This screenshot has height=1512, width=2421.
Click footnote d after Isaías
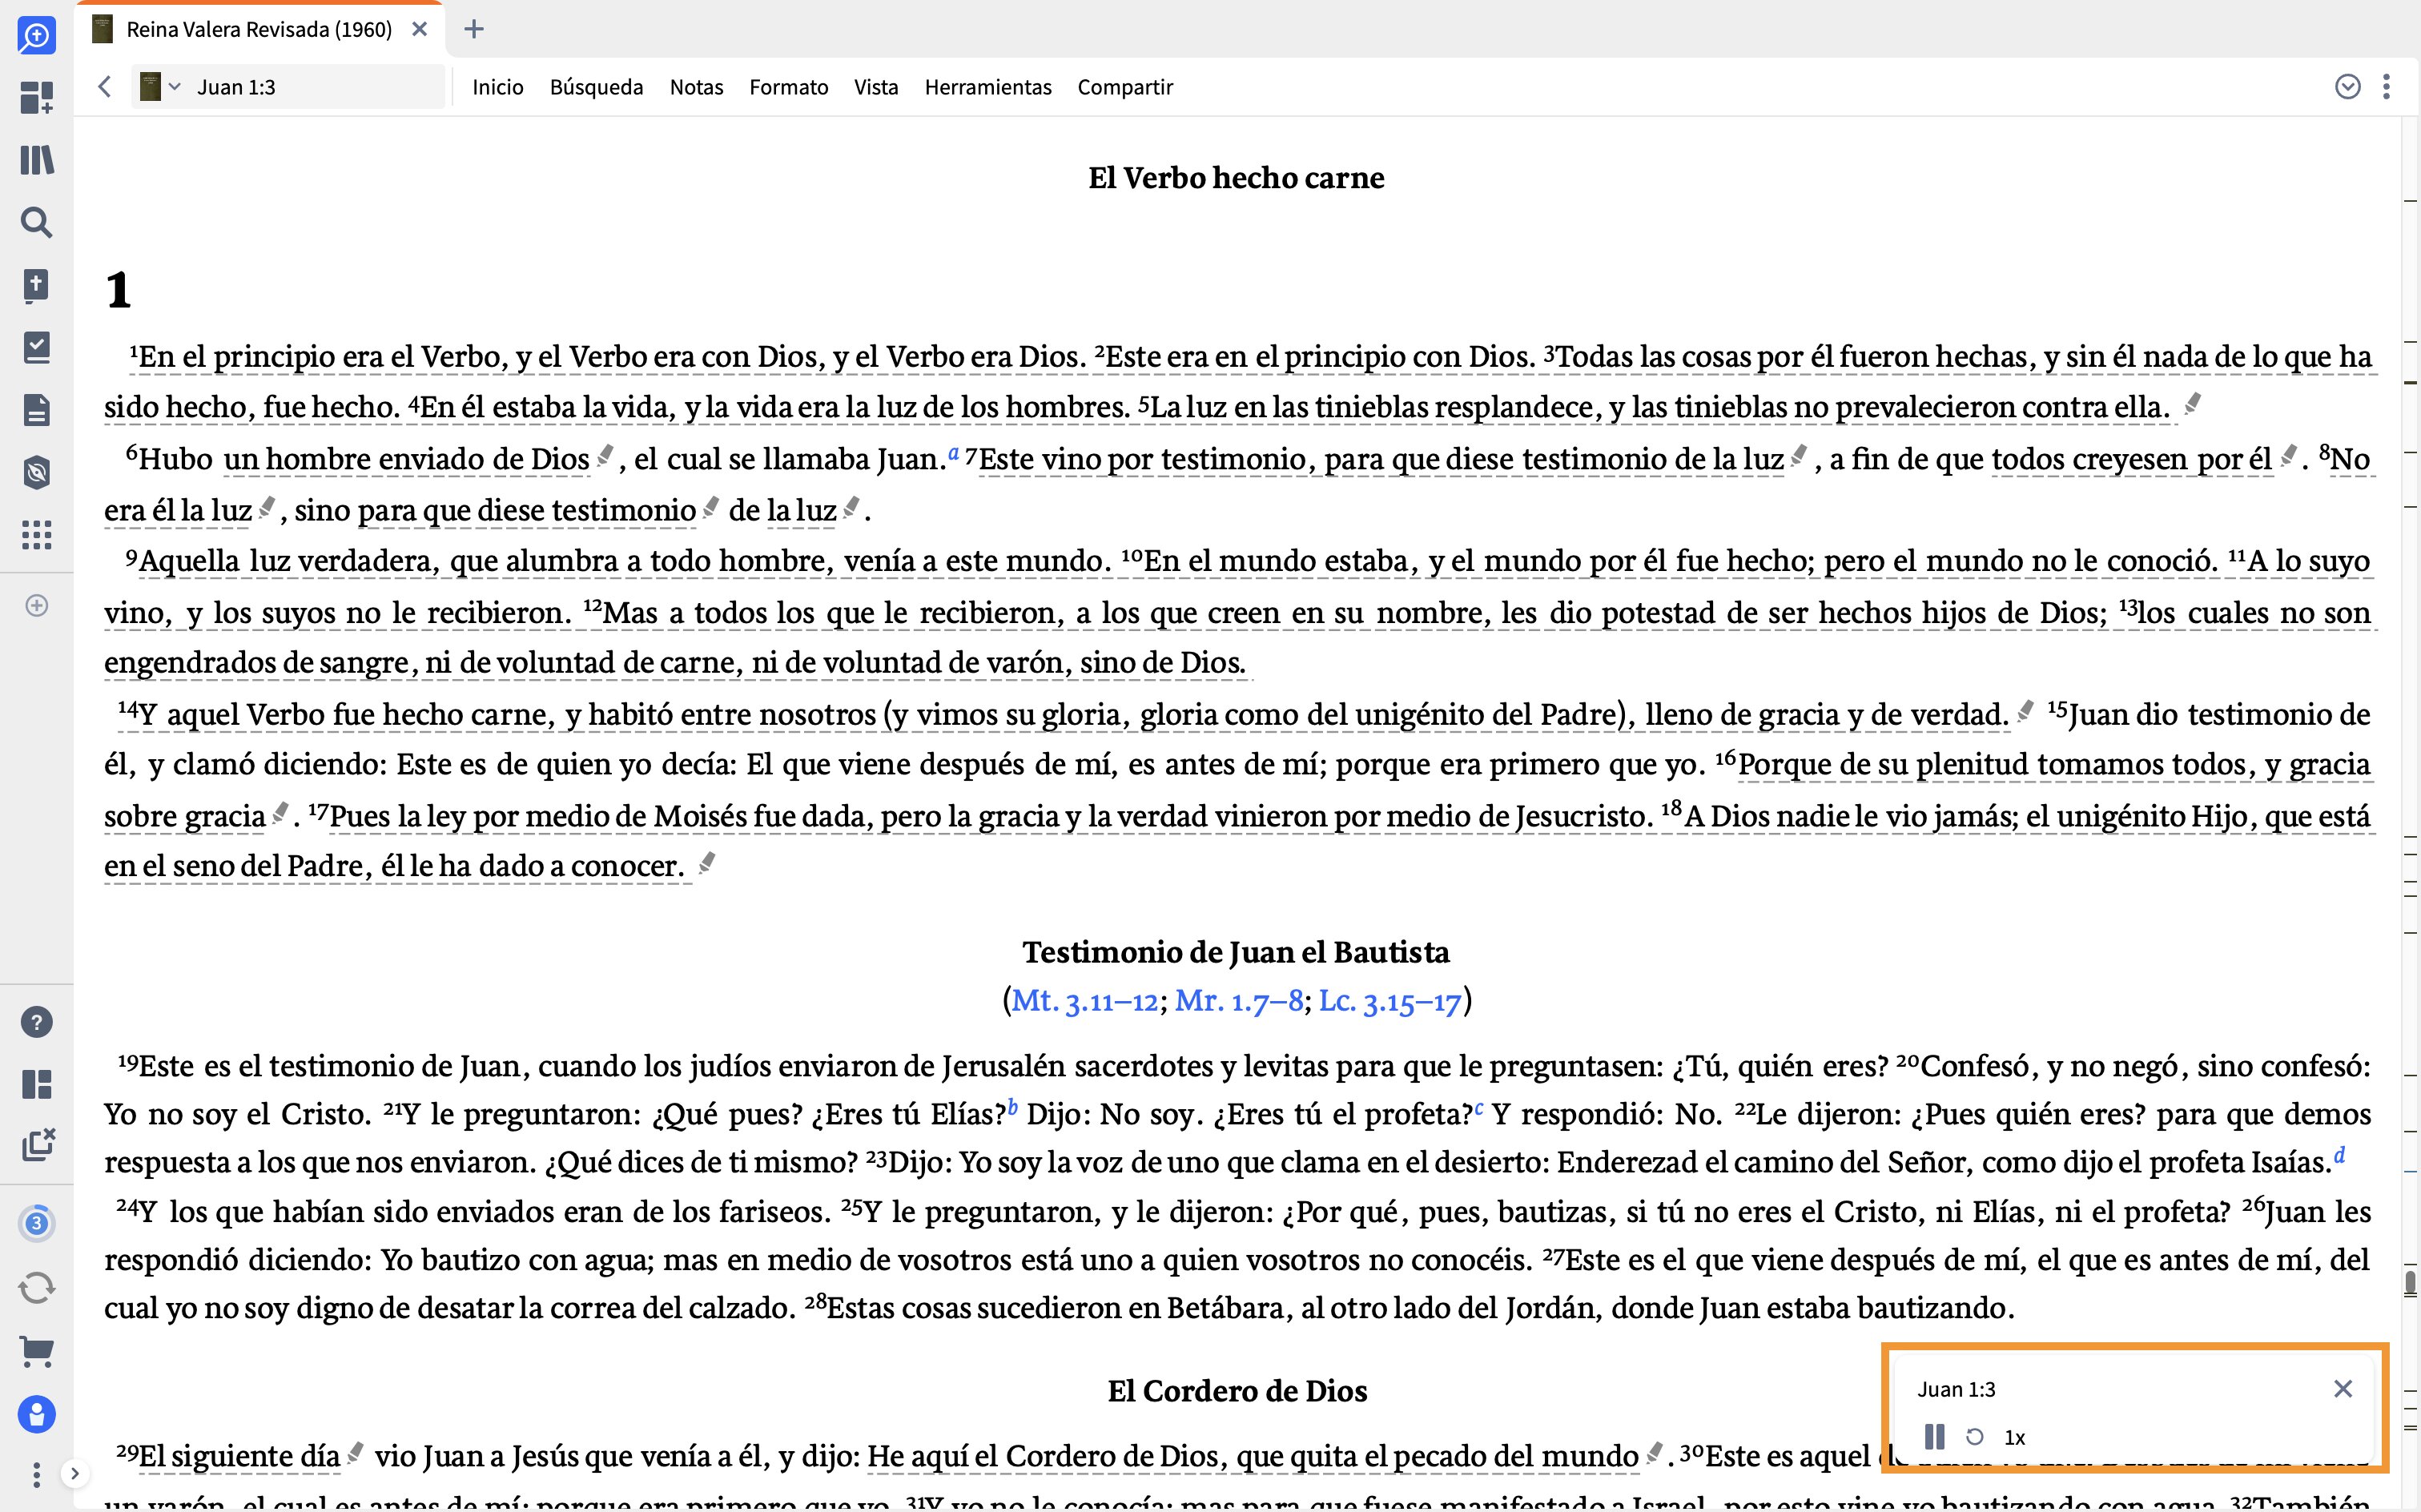coord(2339,1156)
